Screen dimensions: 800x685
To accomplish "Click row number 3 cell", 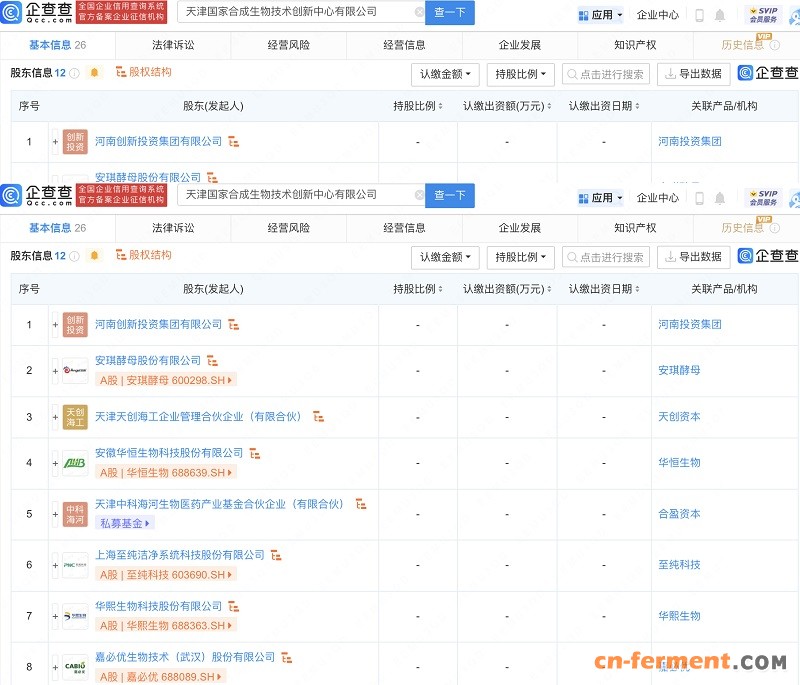I will click(x=29, y=417).
